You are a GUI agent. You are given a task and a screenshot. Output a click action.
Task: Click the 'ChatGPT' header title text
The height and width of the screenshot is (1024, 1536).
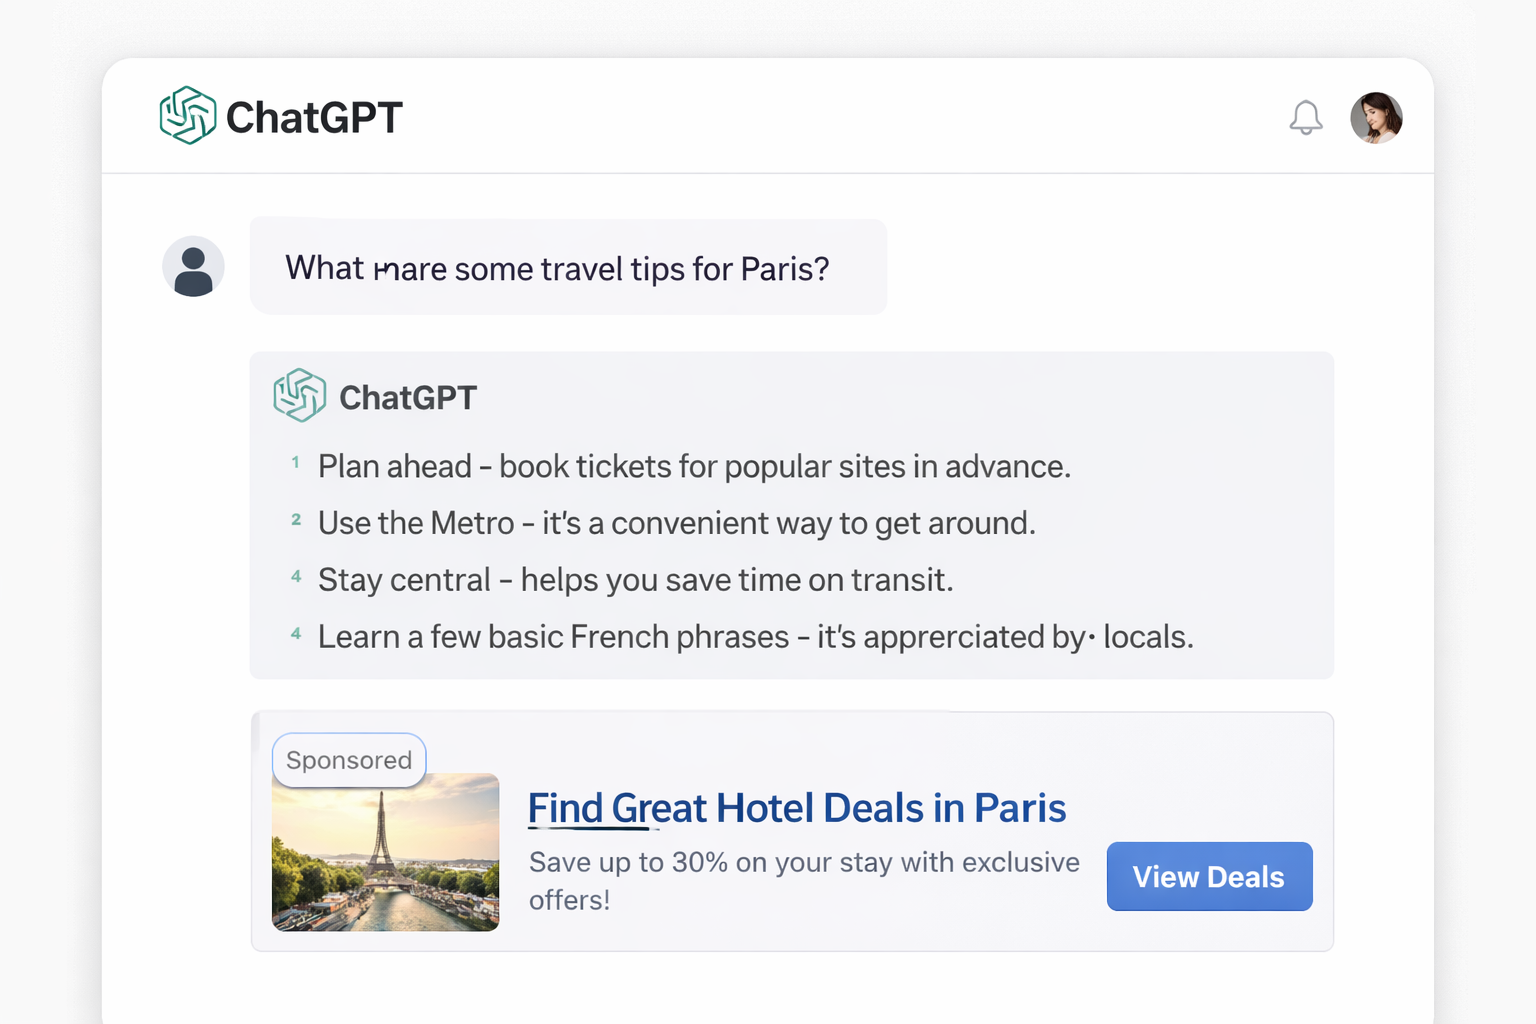click(314, 116)
